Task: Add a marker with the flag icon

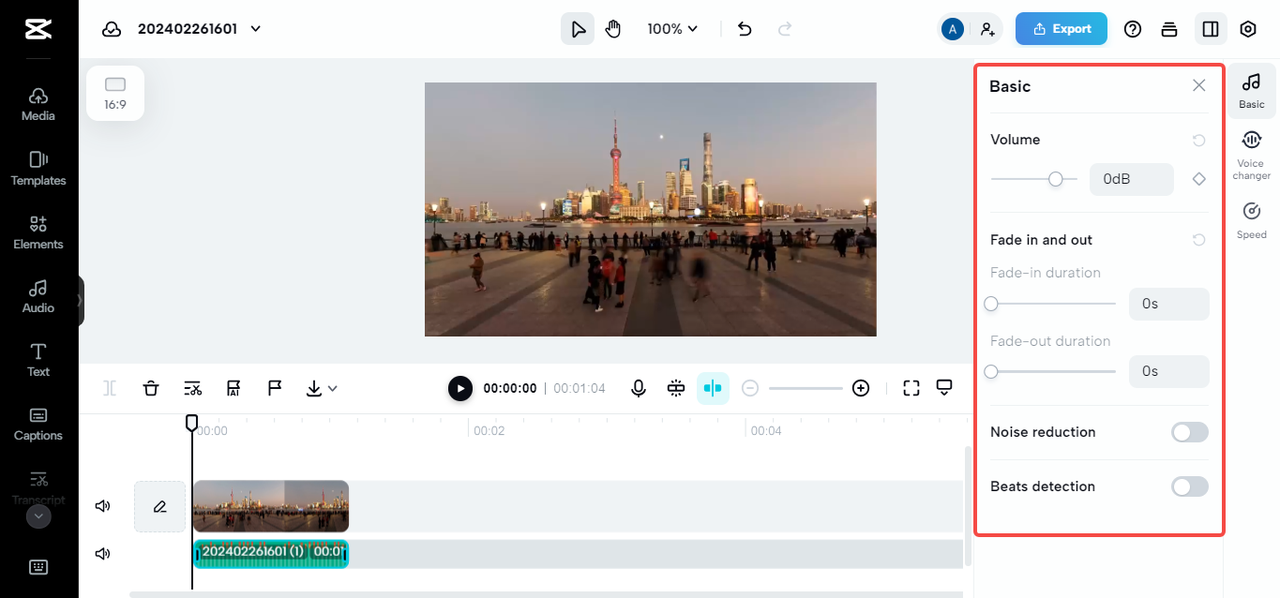Action: 274,388
